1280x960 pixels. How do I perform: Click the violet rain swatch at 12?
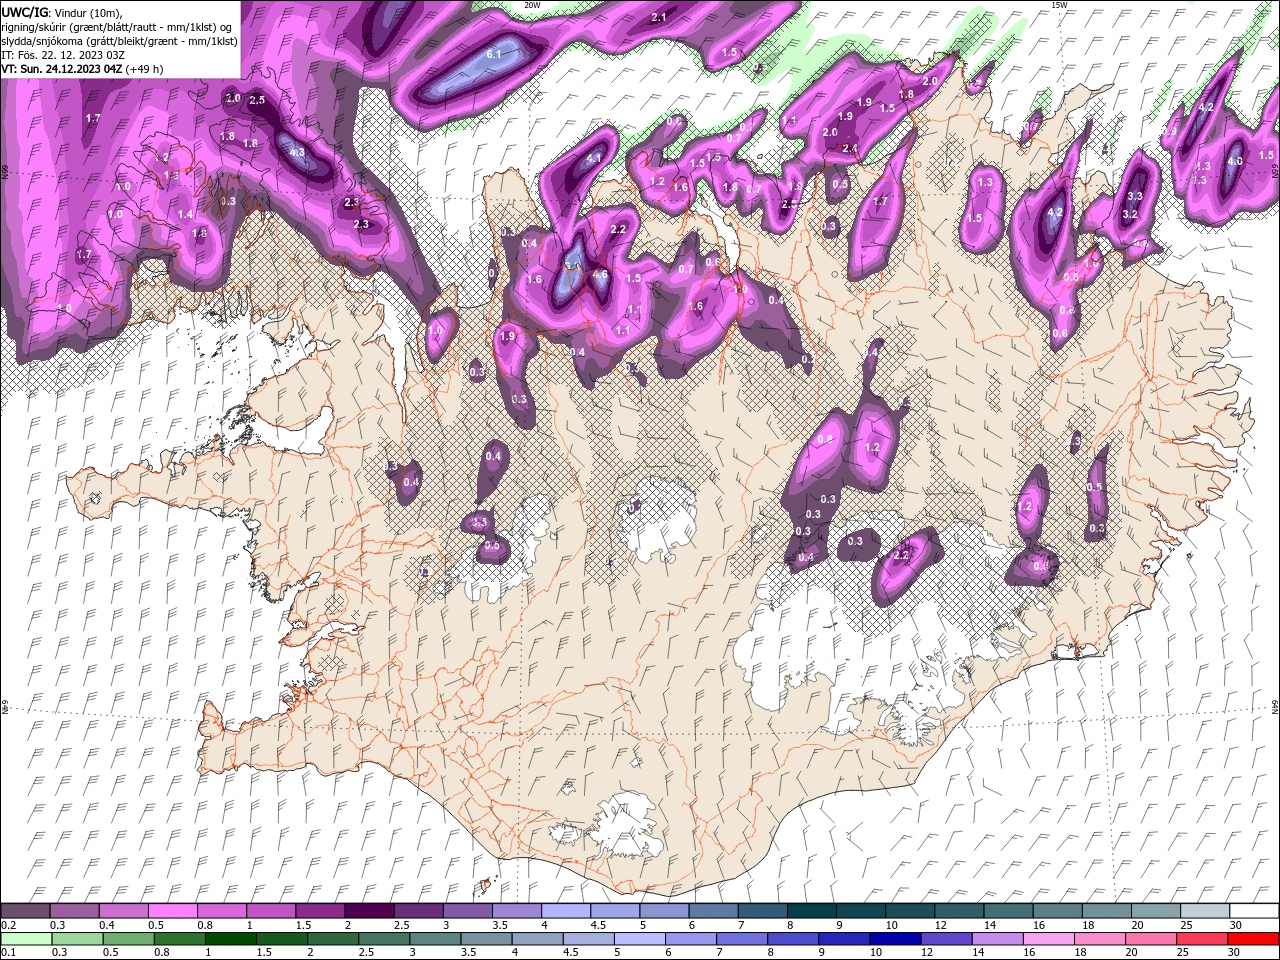[x=946, y=939]
